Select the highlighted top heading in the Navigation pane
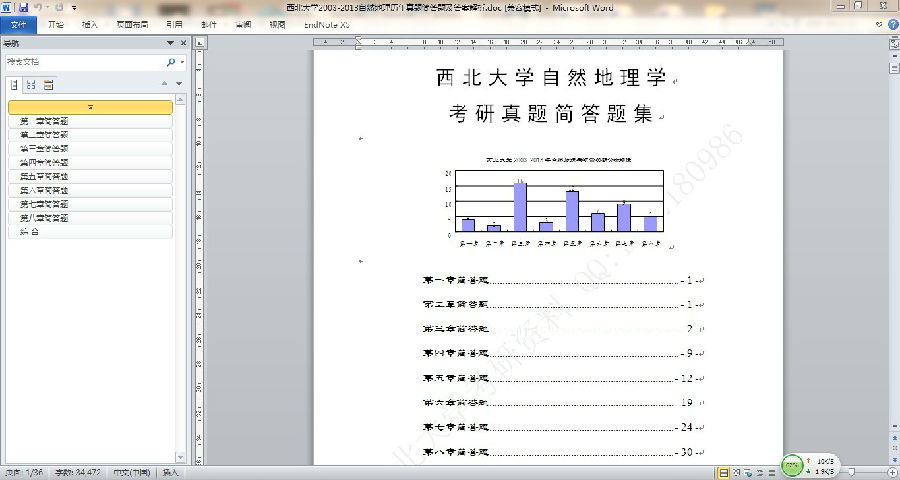This screenshot has width=900, height=480. (90, 107)
